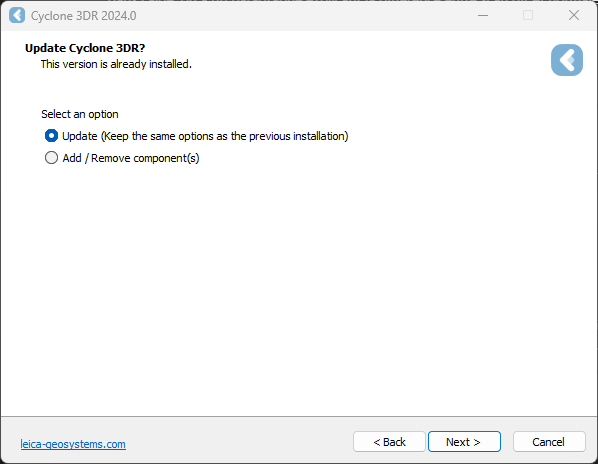Click the 'Update (Keep the same options...)' label text
Viewport: 598px width, 464px height.
click(205, 136)
